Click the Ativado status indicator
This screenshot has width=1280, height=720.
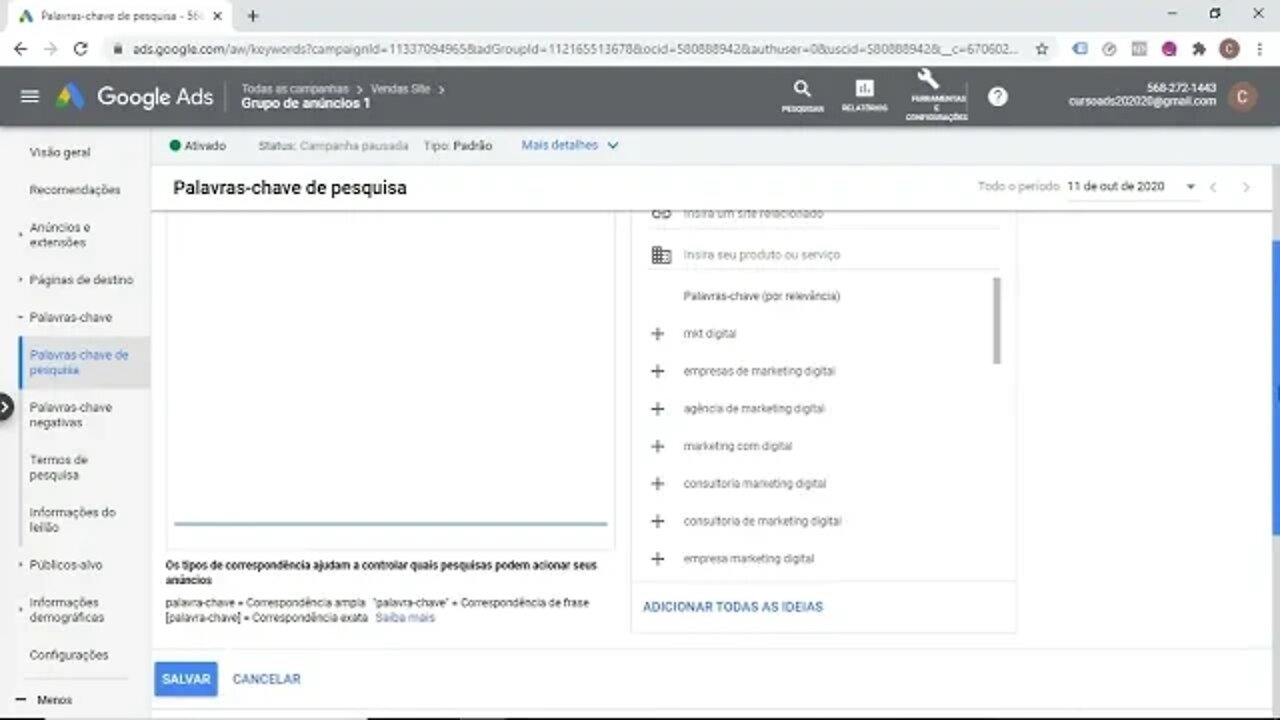click(x=198, y=146)
